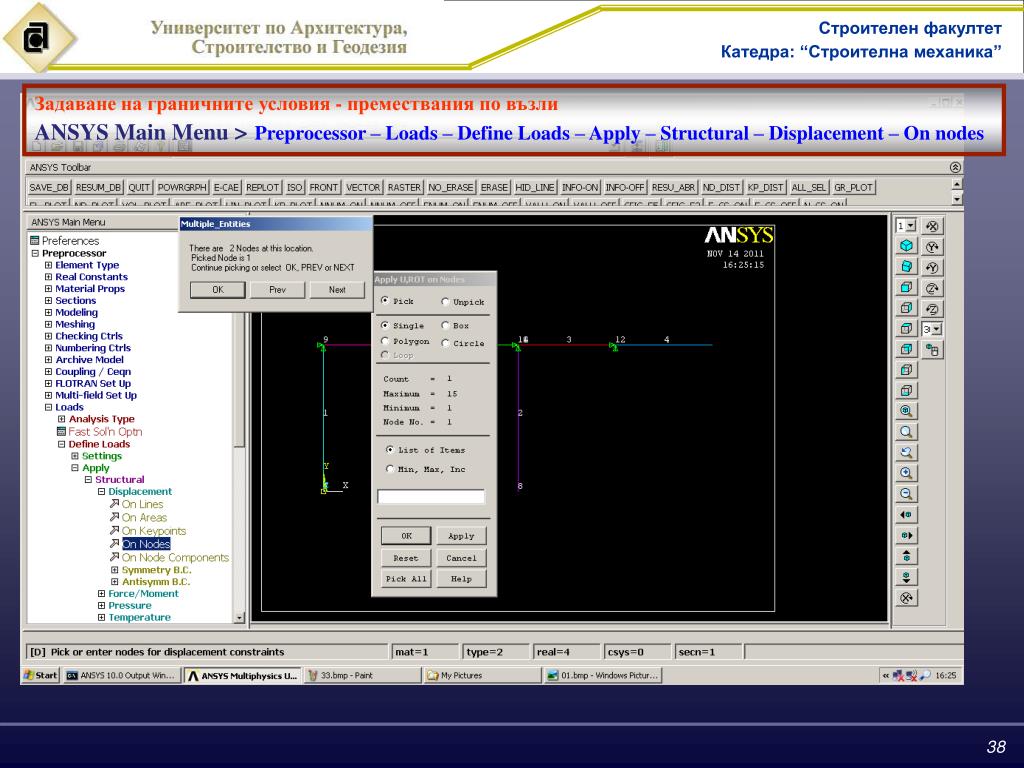
Task: Choose the Polygon picking mode radio
Action: (x=385, y=341)
